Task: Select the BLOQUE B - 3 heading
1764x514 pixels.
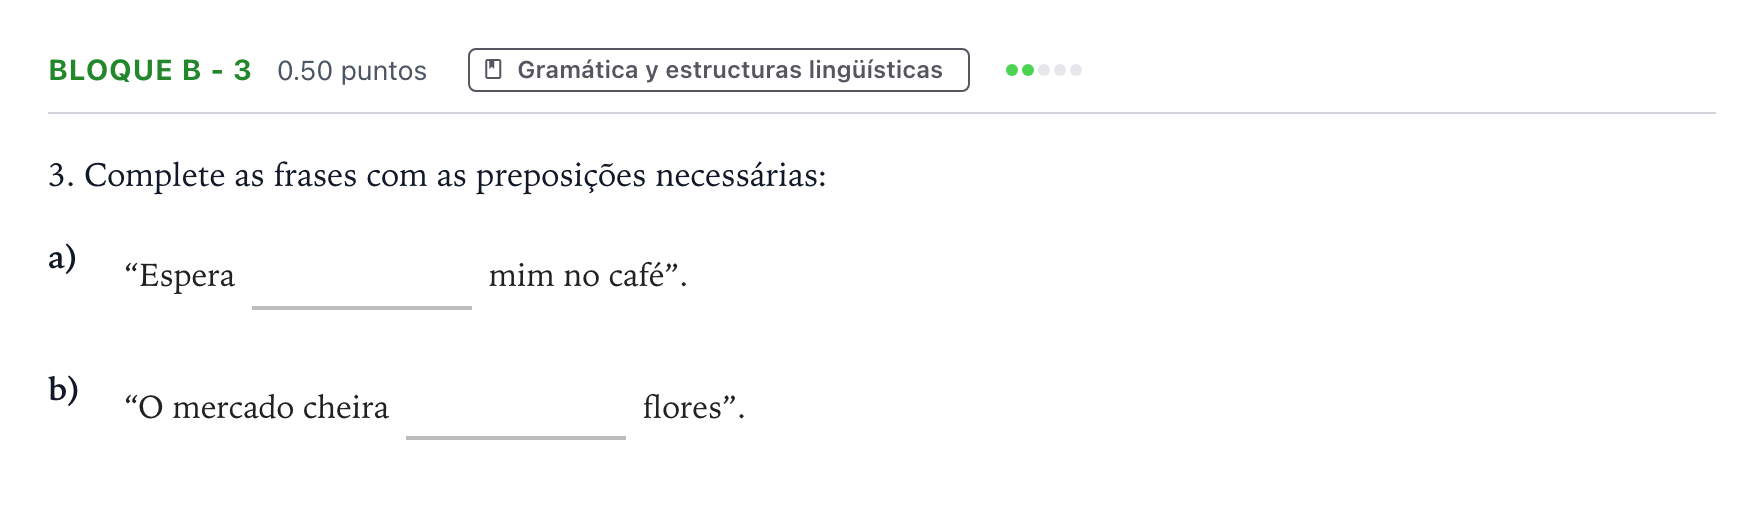Action: 150,70
